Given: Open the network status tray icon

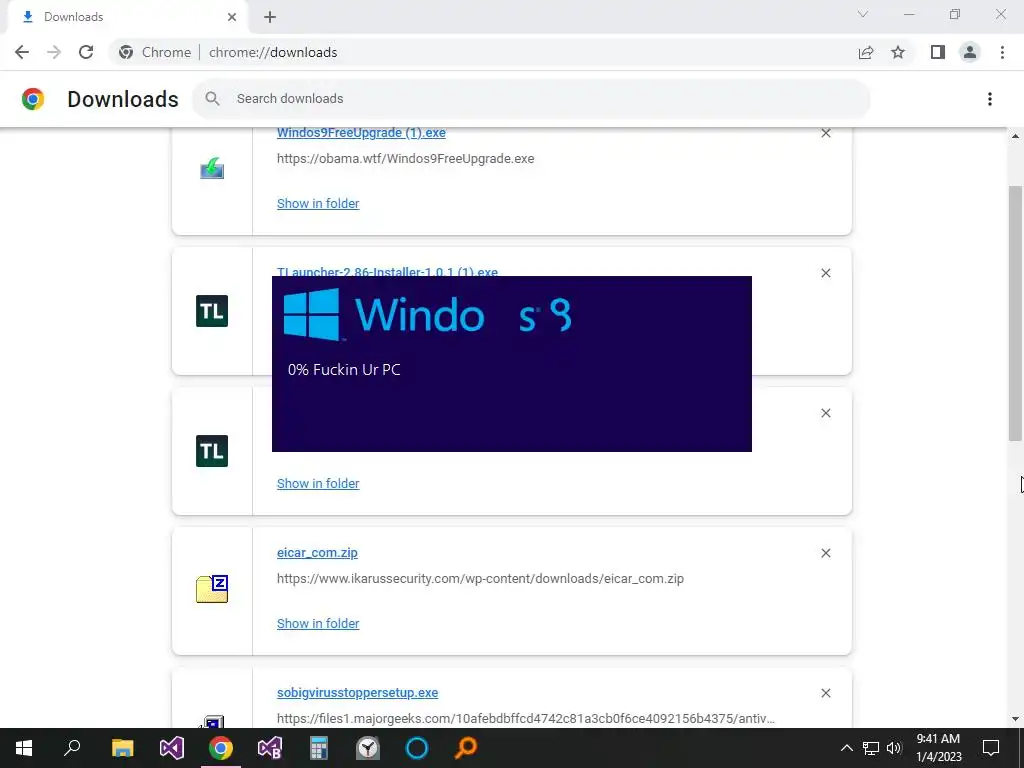Looking at the screenshot, I should (871, 748).
